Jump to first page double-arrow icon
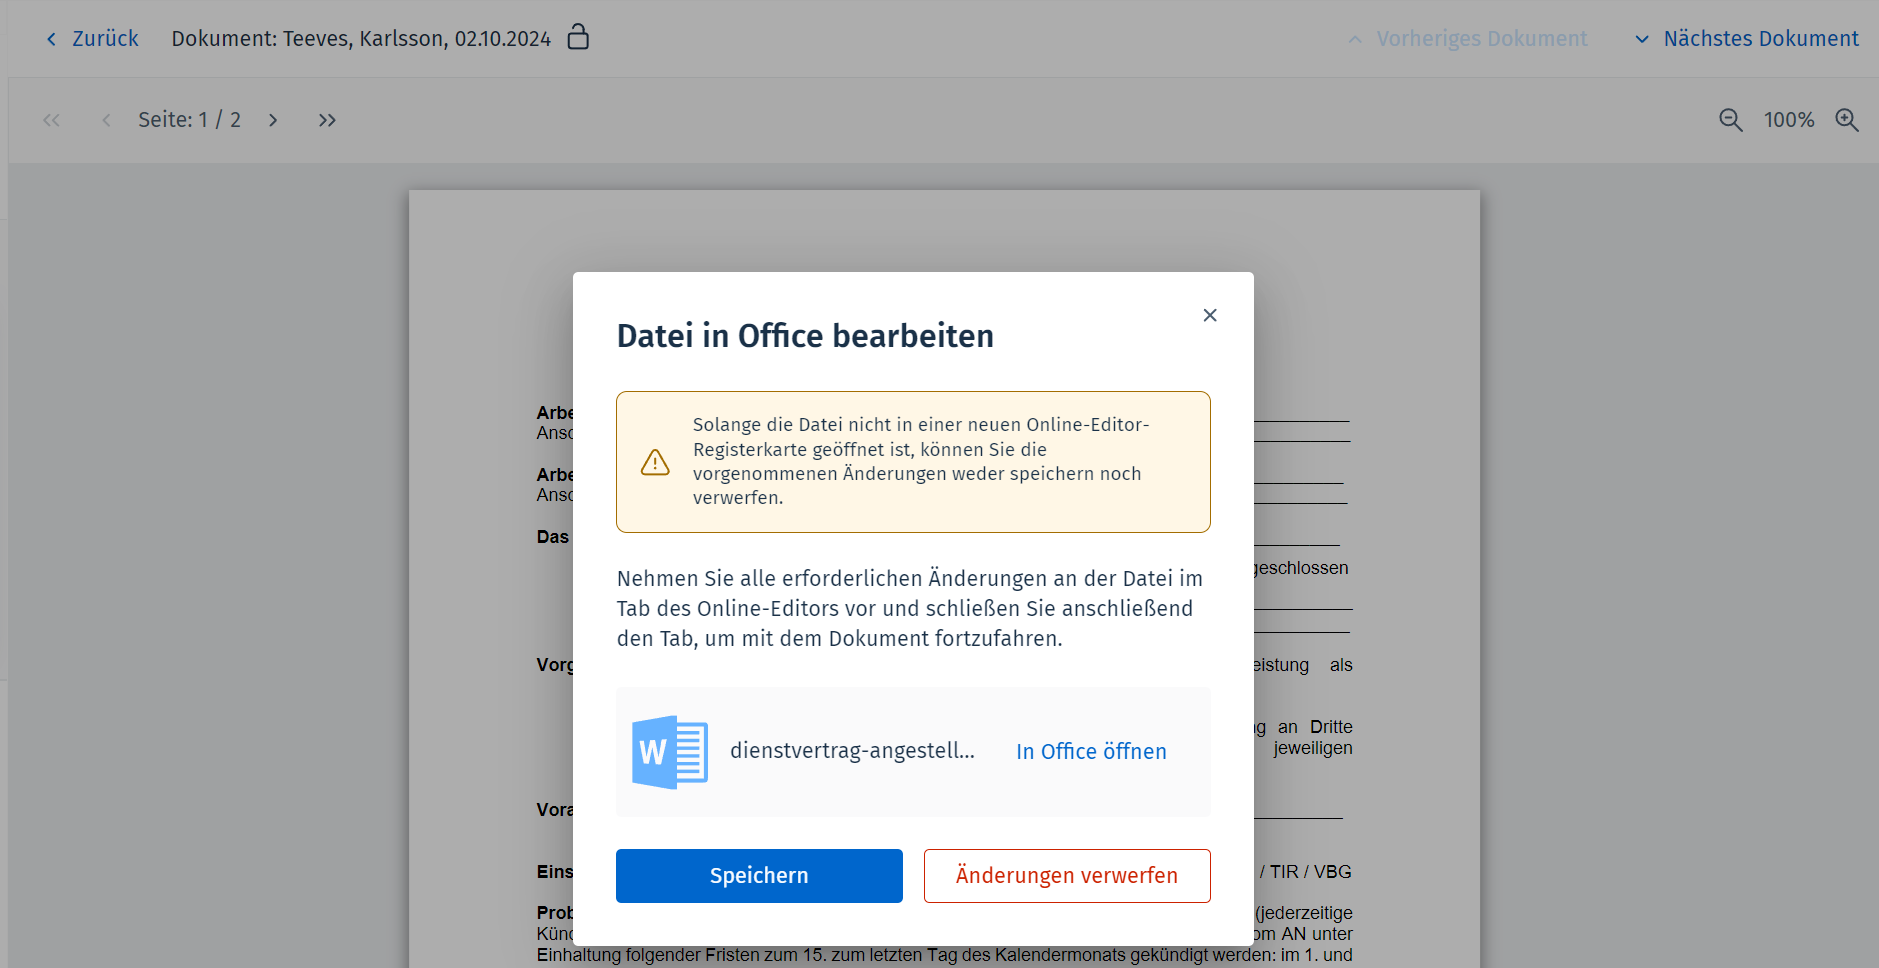Viewport: 1879px width, 968px height. click(52, 120)
